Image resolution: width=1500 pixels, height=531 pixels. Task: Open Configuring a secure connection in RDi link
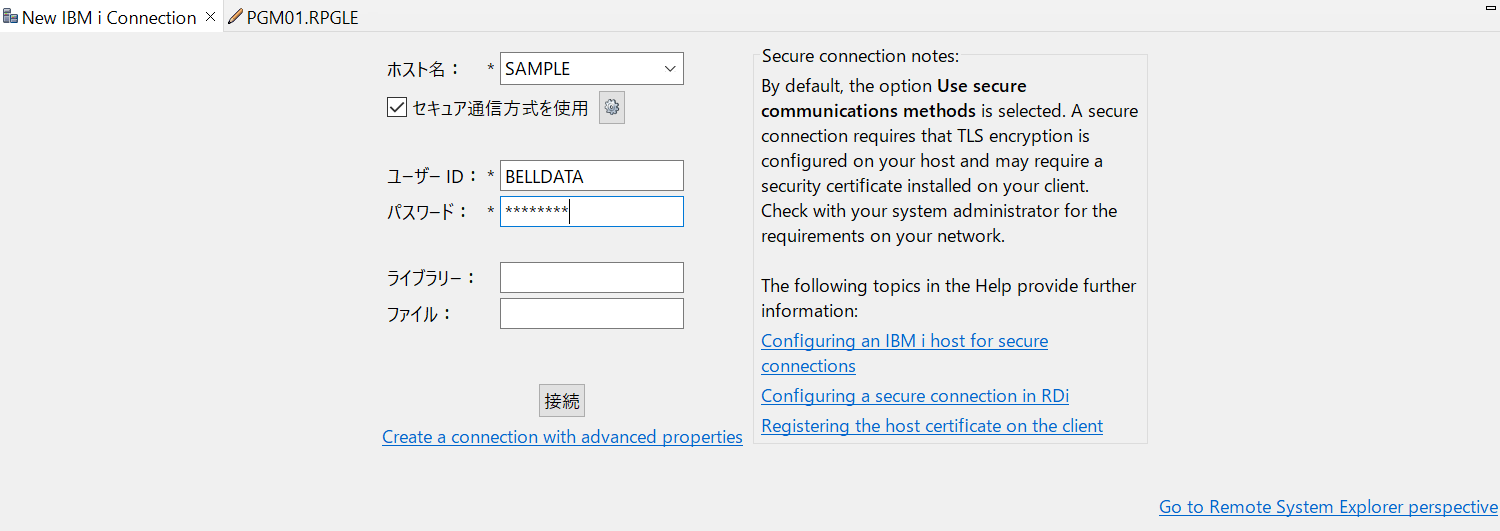(915, 396)
